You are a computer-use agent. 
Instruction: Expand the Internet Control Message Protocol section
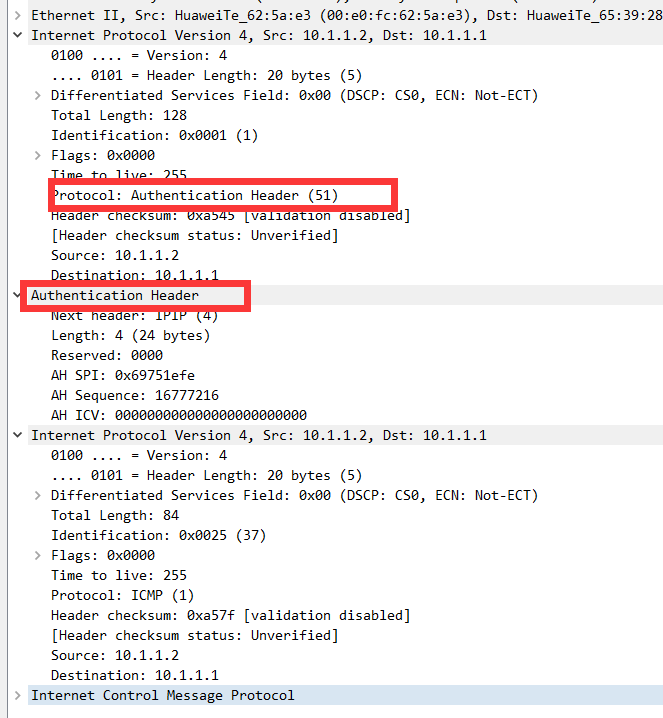[x=18, y=695]
